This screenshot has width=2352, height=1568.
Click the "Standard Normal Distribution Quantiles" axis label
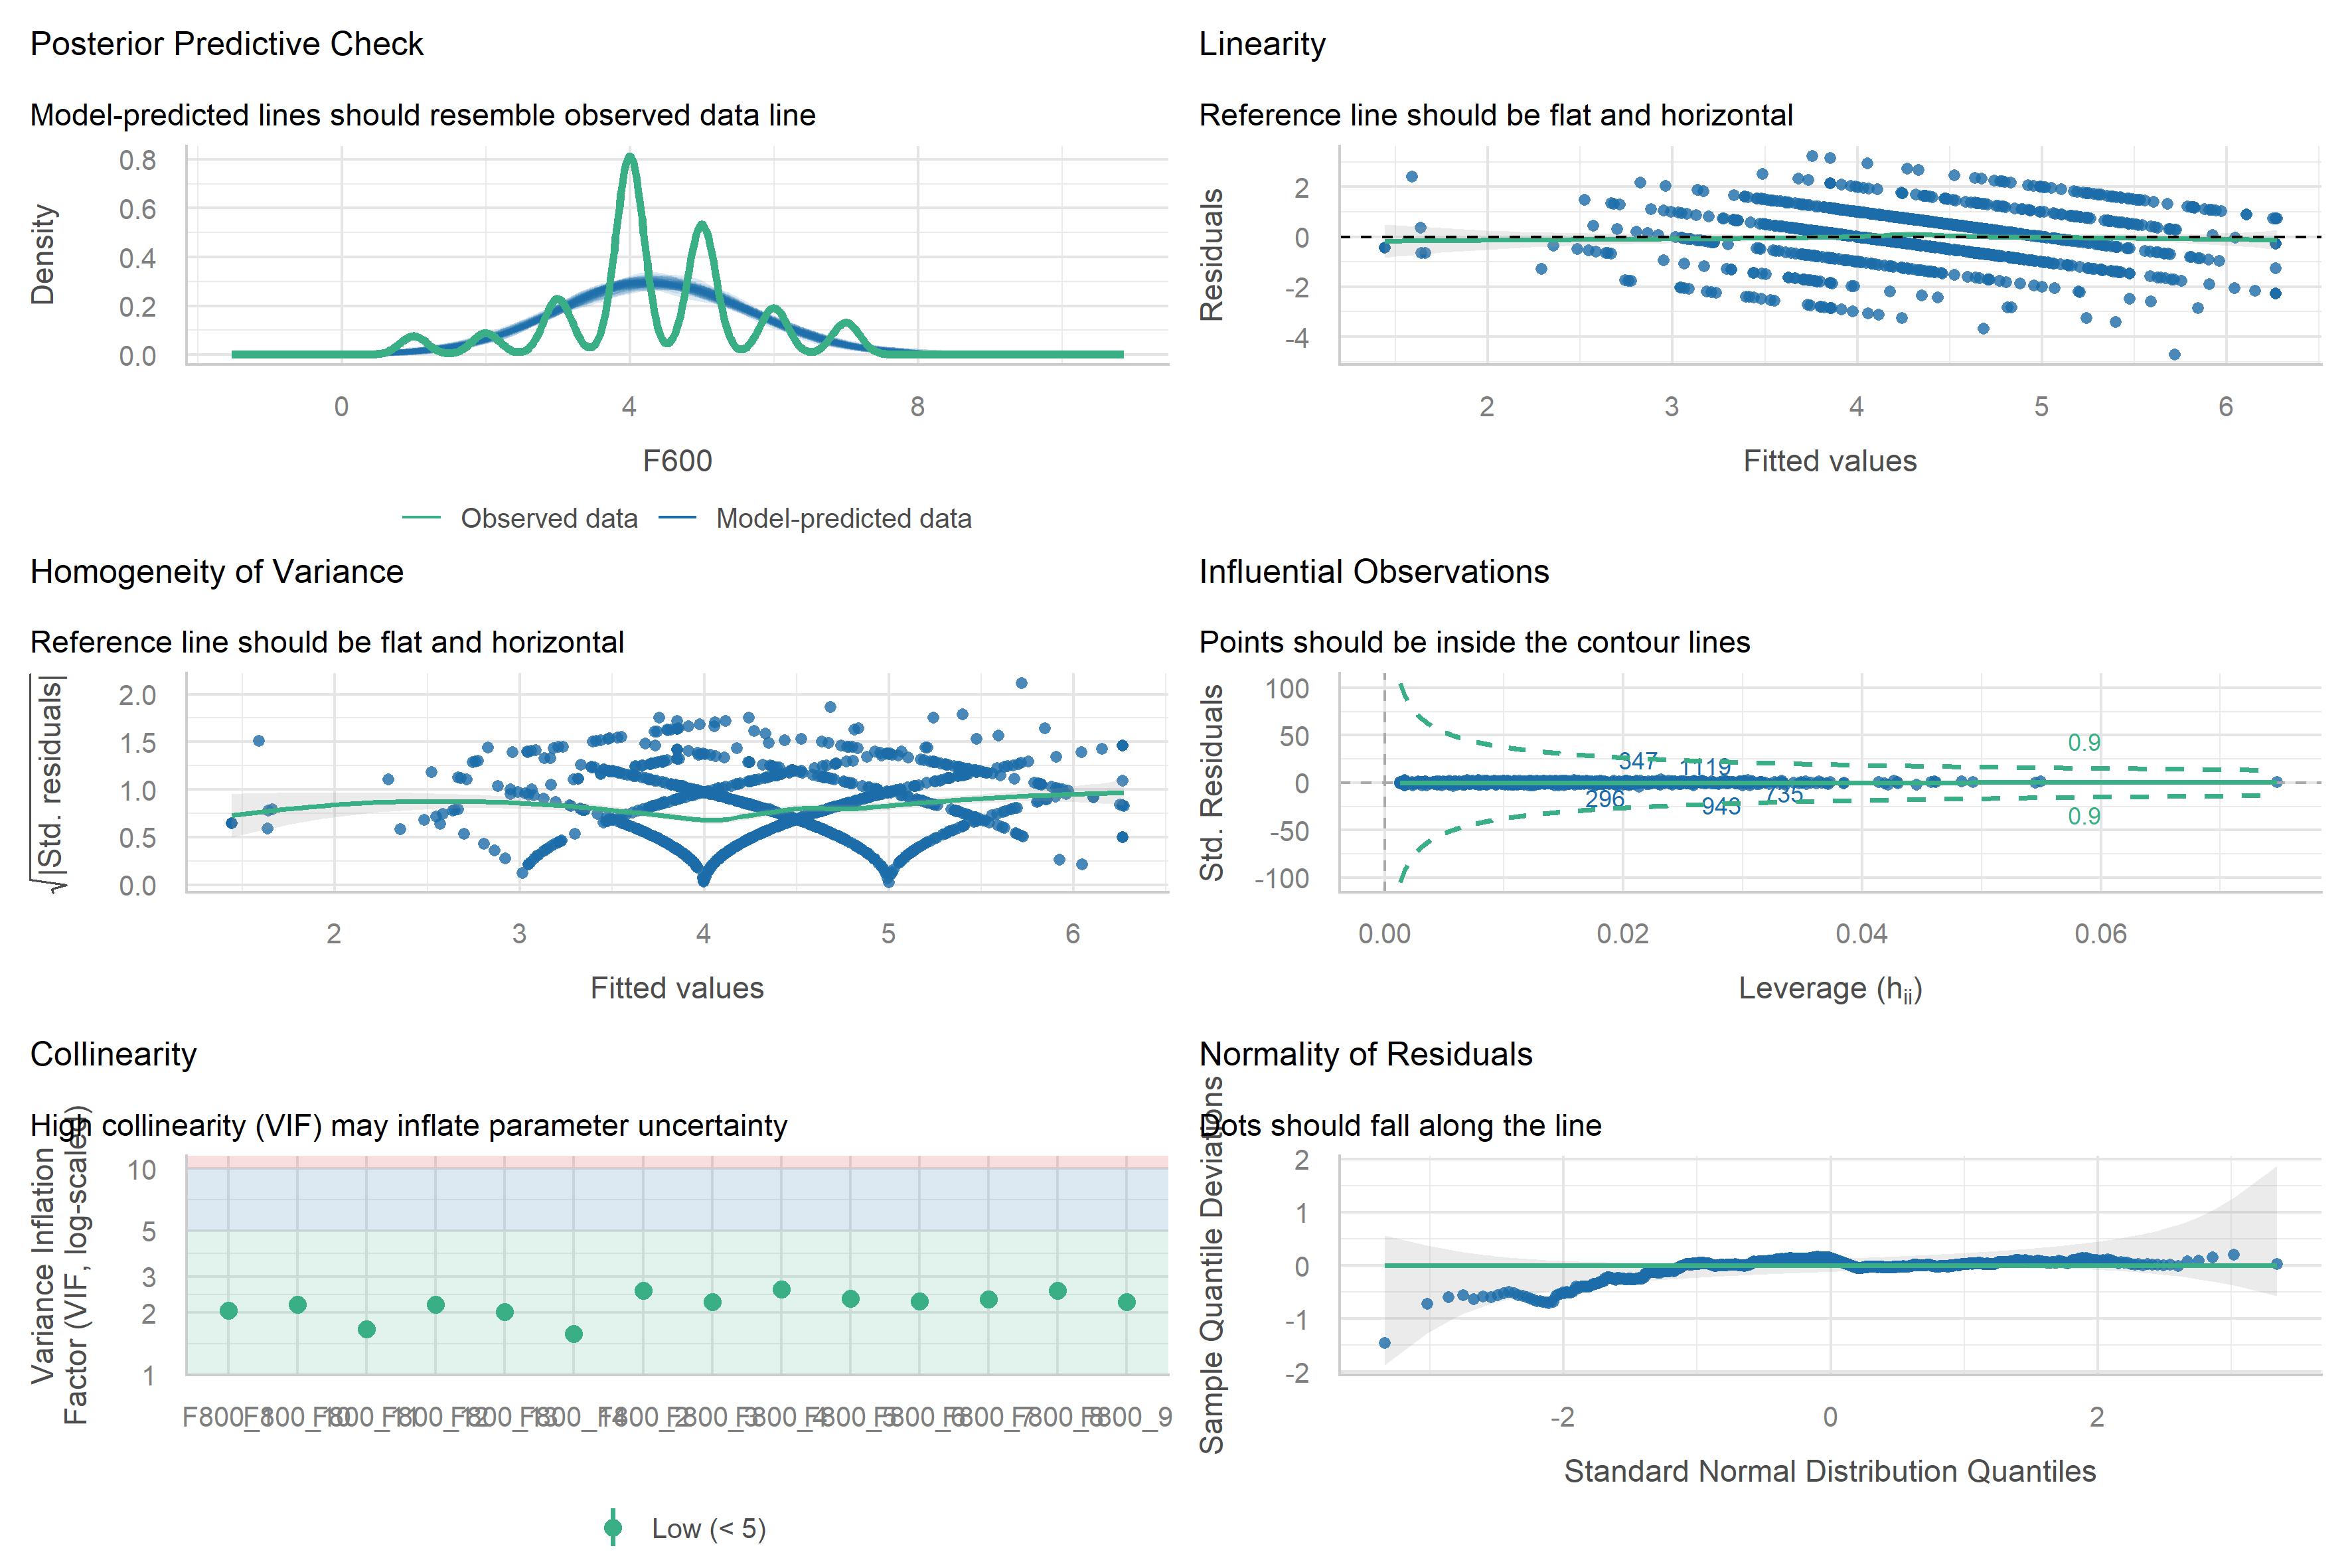coord(1830,1471)
